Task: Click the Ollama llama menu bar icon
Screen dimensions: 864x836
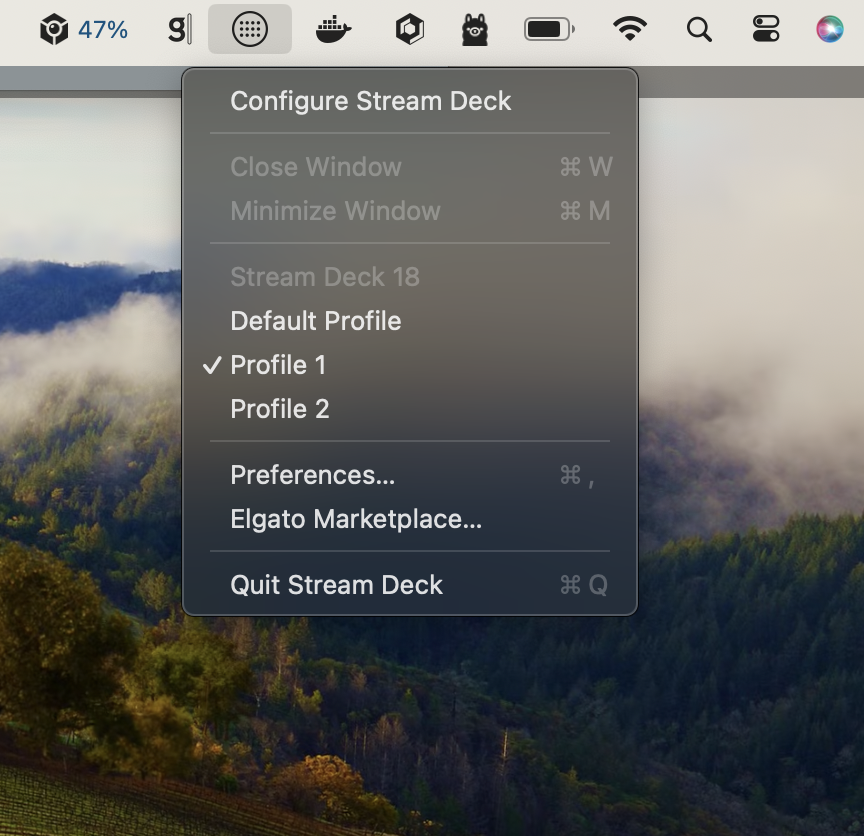Action: (x=474, y=29)
